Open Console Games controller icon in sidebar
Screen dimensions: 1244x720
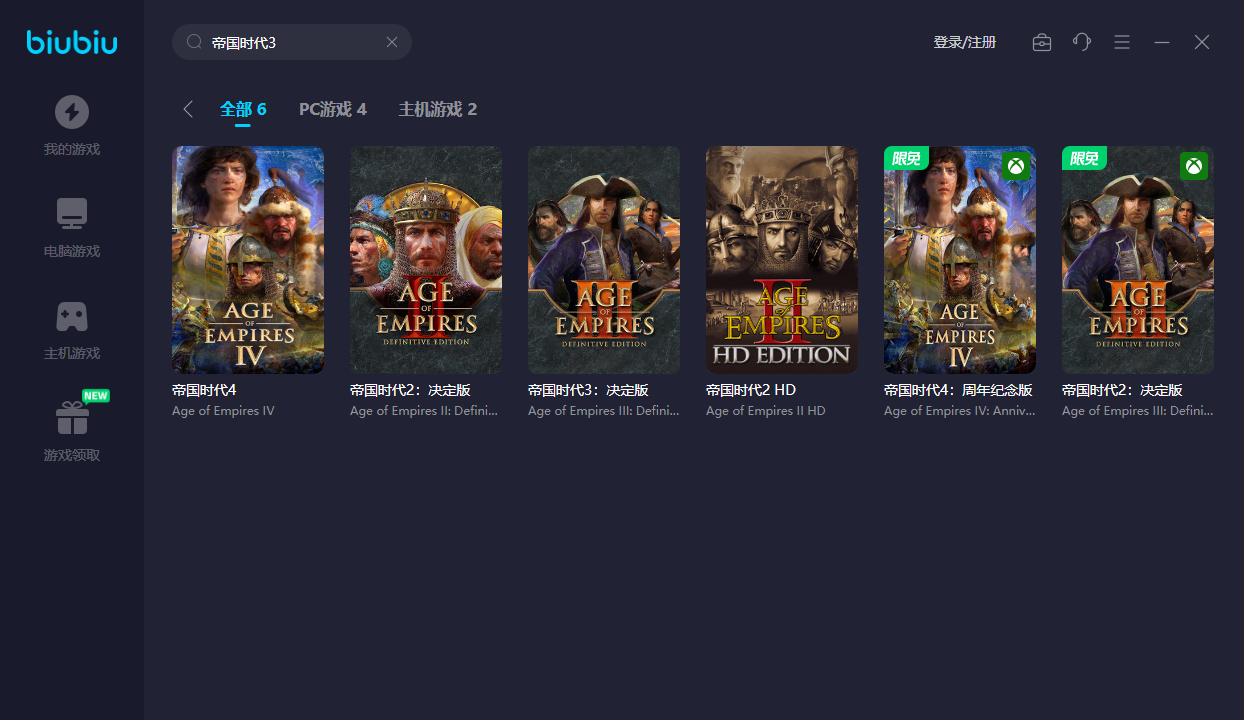pyautogui.click(x=72, y=316)
